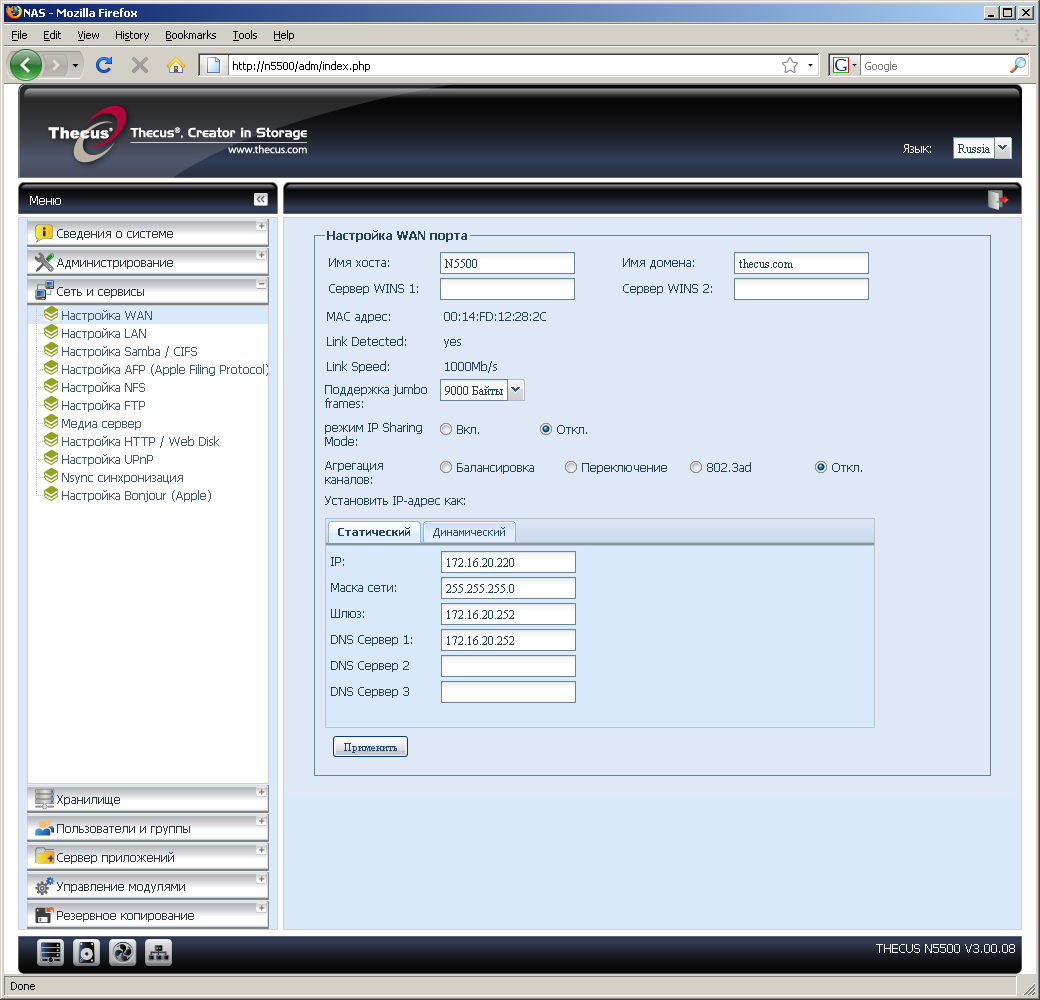Reload the page with the blue refresh icon
This screenshot has height=1000, width=1040.
coord(104,65)
